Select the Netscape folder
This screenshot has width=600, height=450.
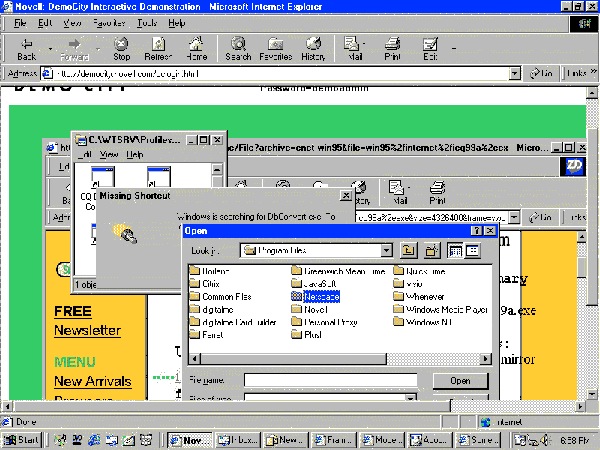tap(315, 297)
